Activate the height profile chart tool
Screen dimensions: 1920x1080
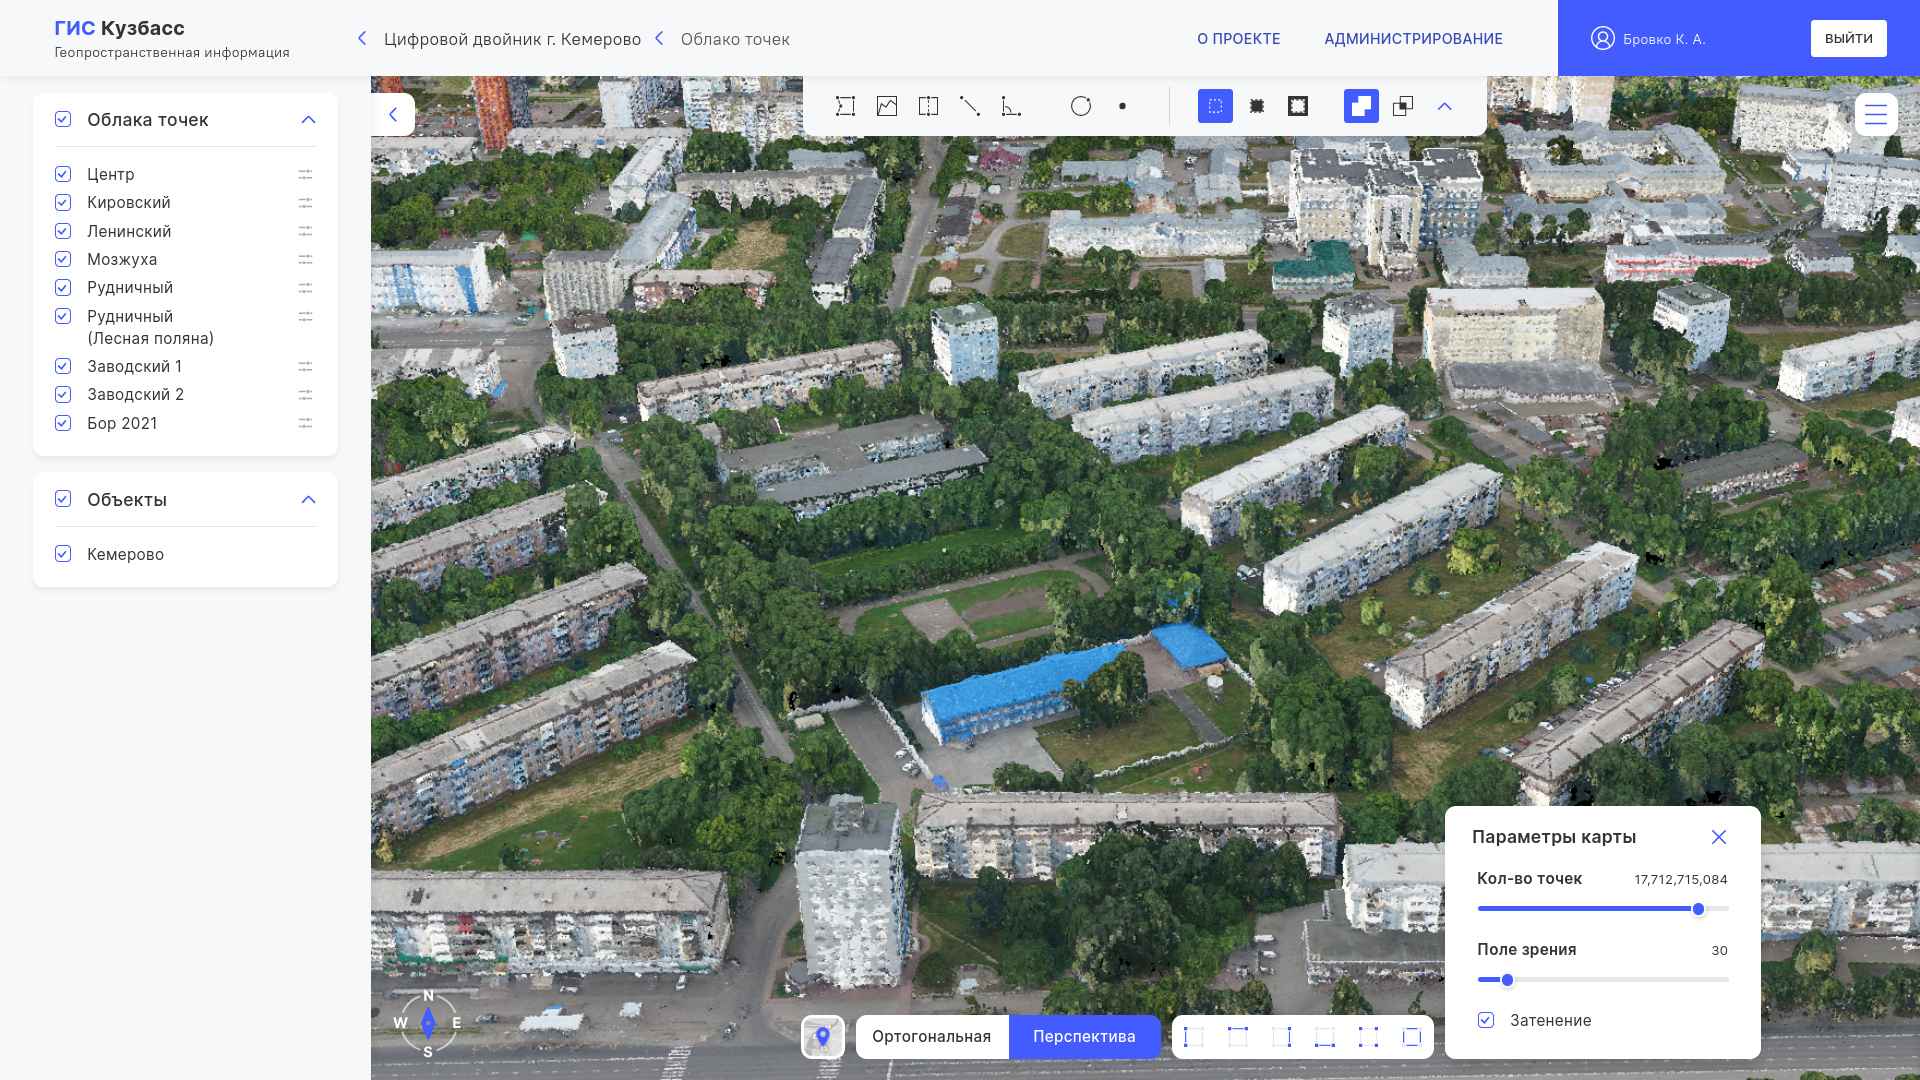click(x=887, y=106)
